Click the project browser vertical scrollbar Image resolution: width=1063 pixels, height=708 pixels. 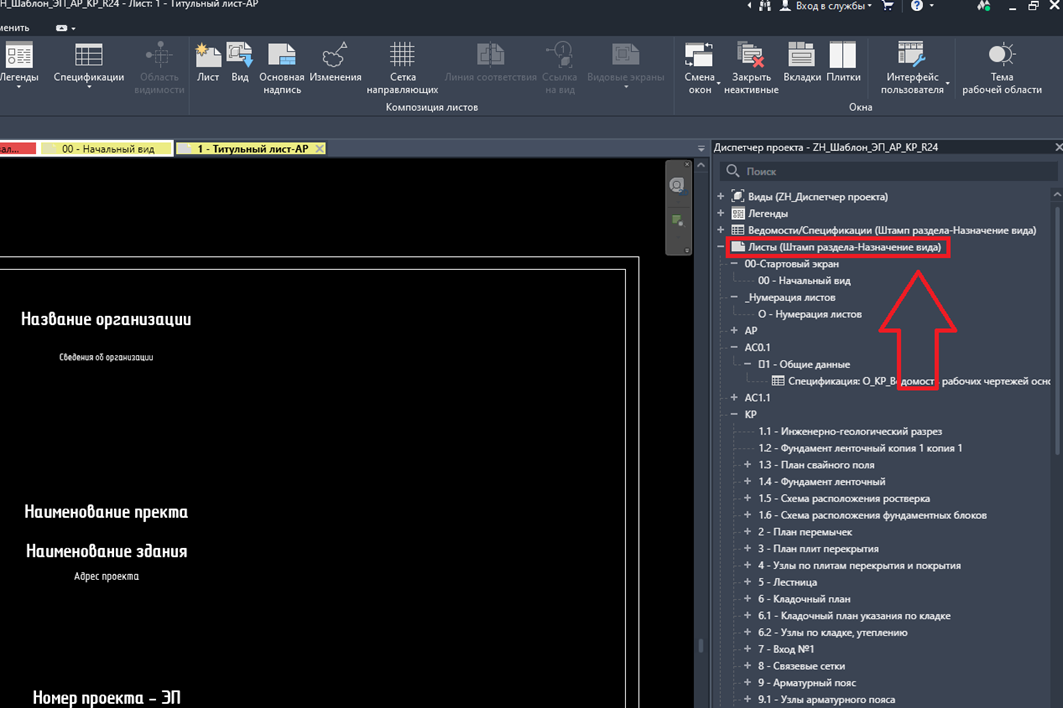point(1057,330)
